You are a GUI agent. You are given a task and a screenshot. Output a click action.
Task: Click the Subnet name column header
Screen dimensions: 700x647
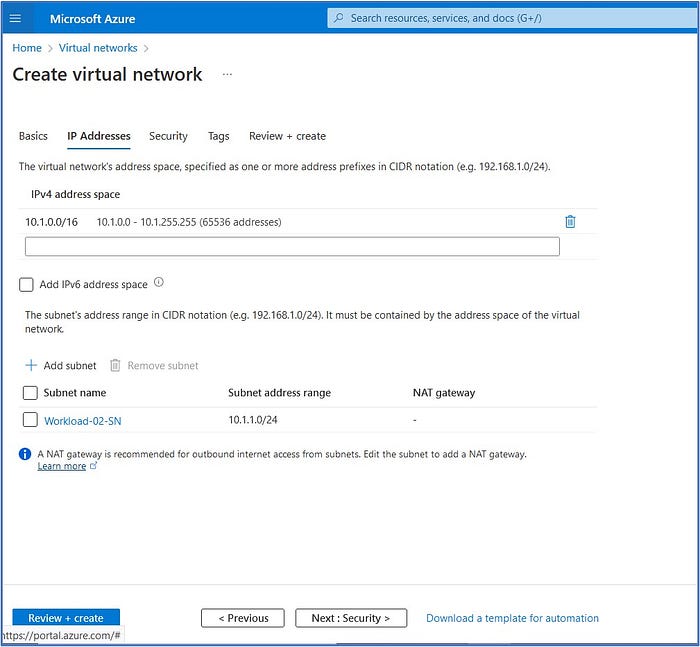[75, 393]
